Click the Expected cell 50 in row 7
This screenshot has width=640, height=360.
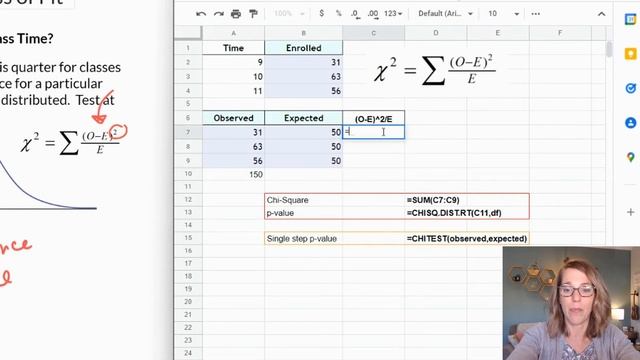[x=304, y=132]
